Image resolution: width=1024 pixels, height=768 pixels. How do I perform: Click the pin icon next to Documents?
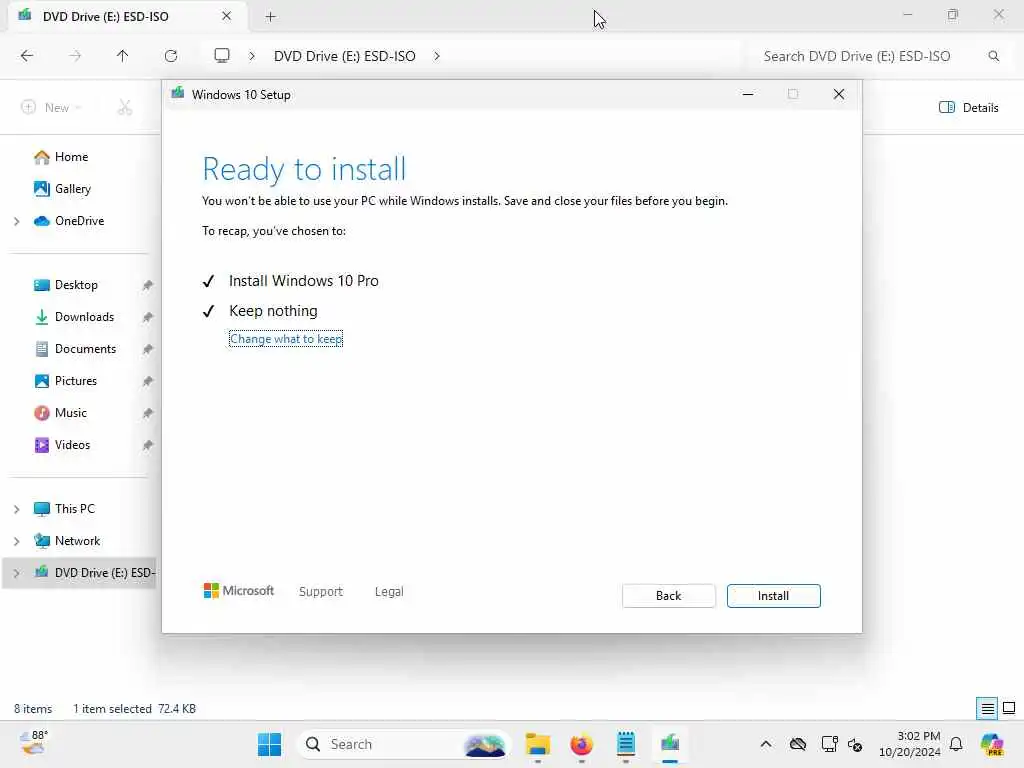click(148, 349)
